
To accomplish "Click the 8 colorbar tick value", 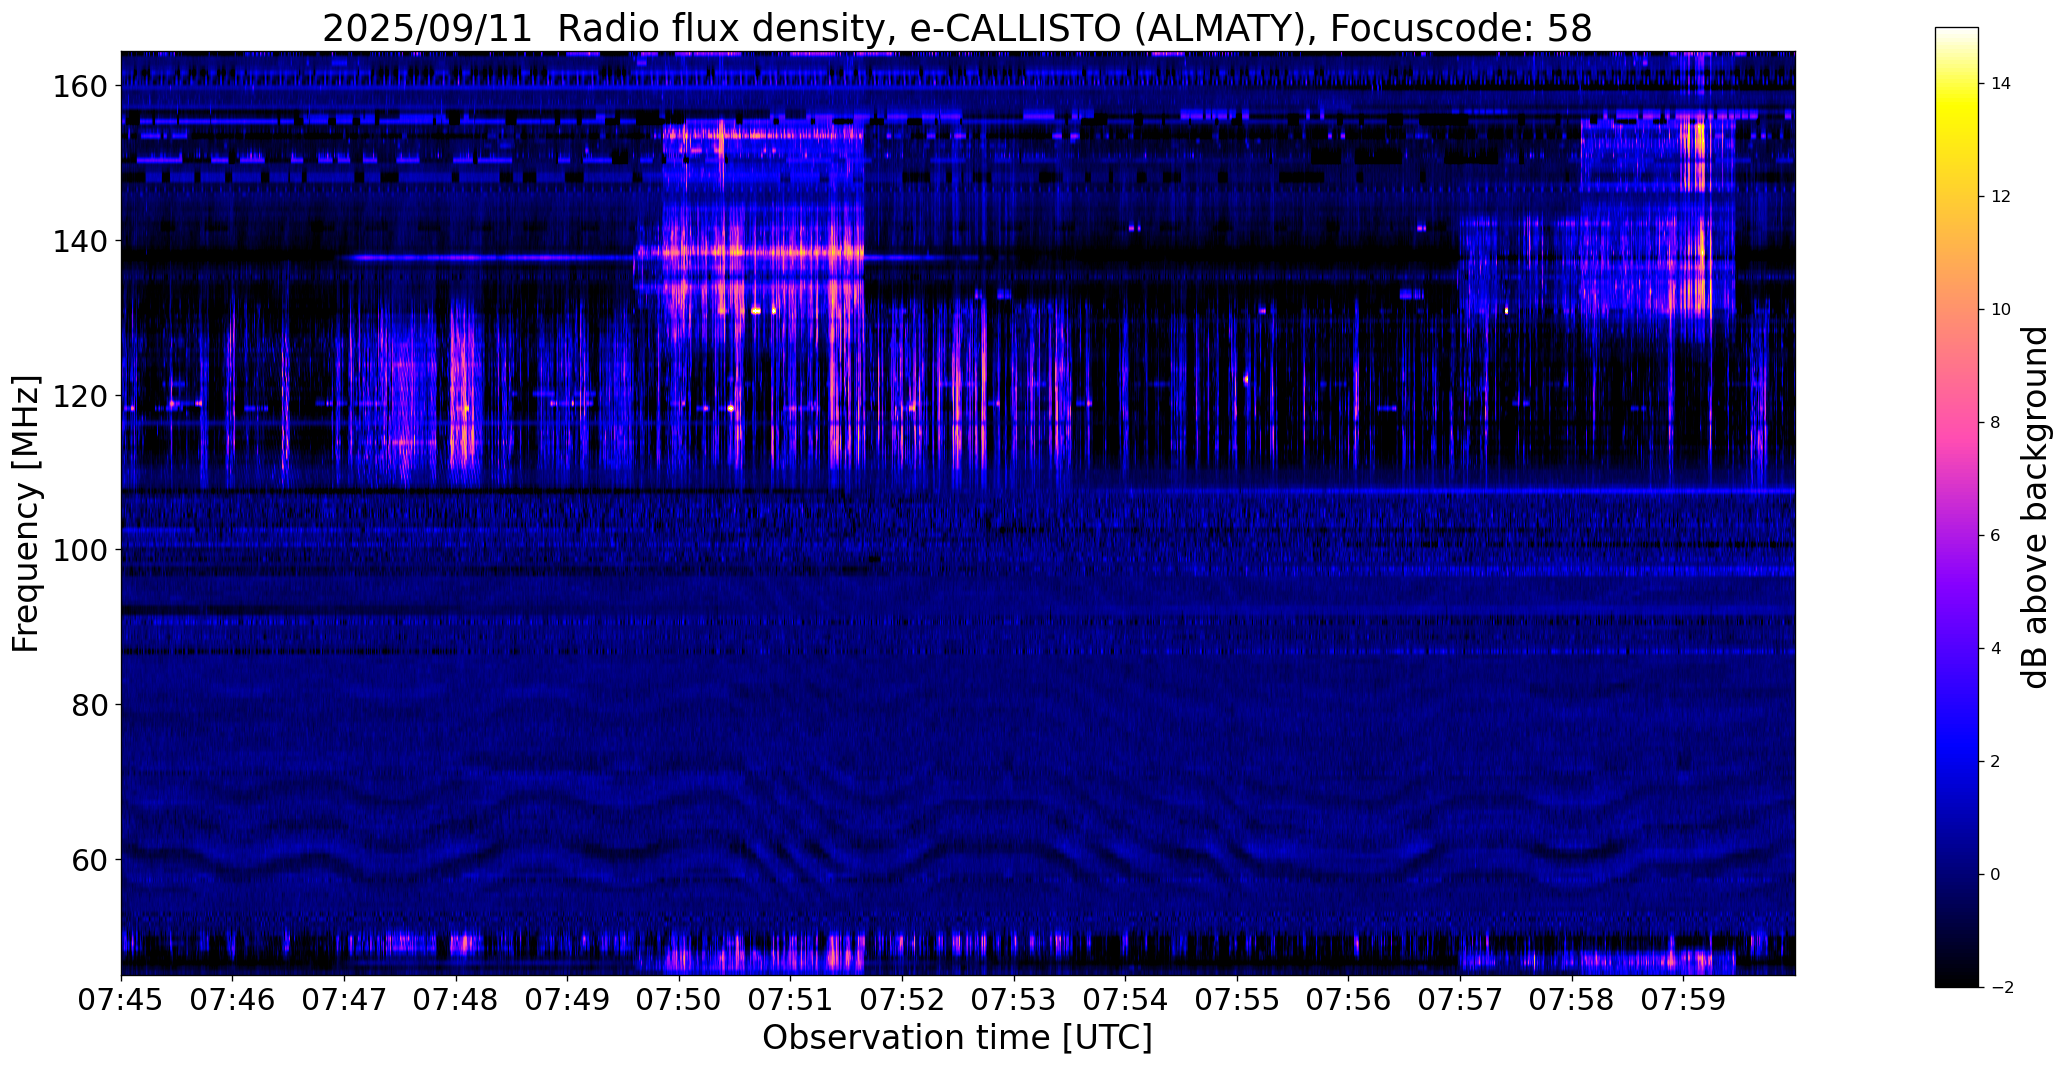I will 1996,423.
